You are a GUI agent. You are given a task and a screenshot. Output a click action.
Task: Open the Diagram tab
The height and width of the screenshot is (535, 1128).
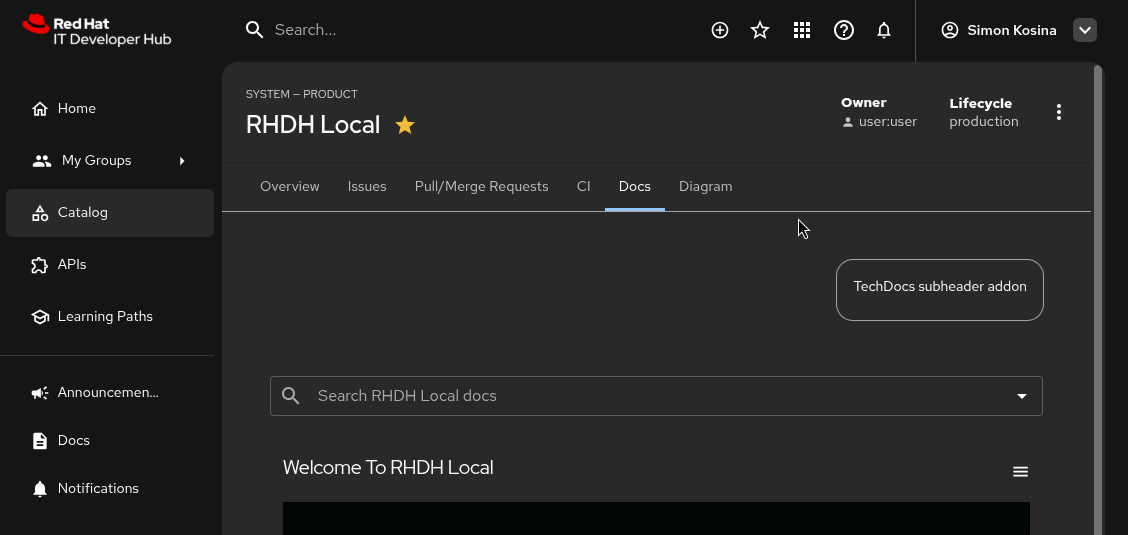(x=706, y=186)
